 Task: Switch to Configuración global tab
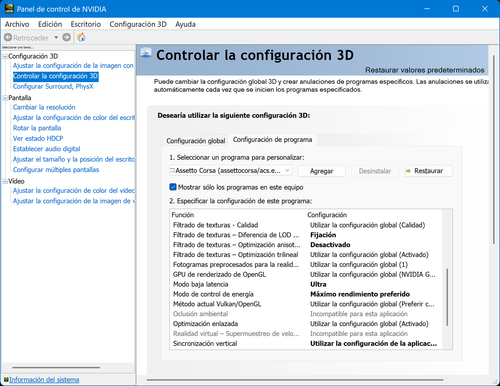pyautogui.click(x=196, y=141)
